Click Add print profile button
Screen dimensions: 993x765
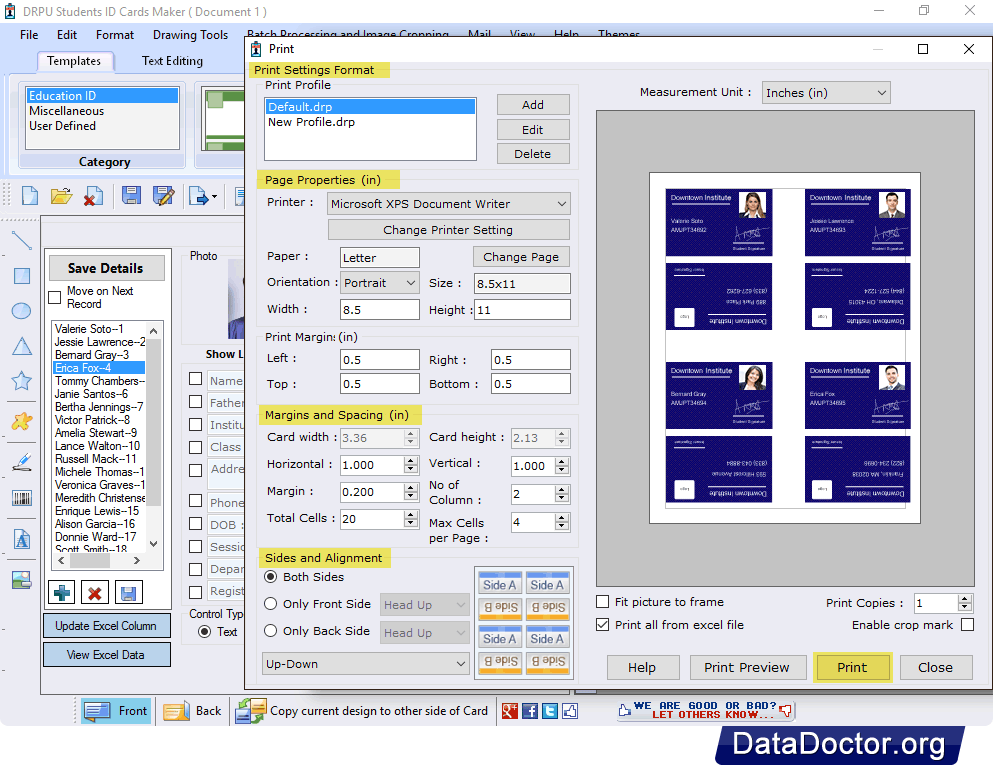[x=533, y=104]
